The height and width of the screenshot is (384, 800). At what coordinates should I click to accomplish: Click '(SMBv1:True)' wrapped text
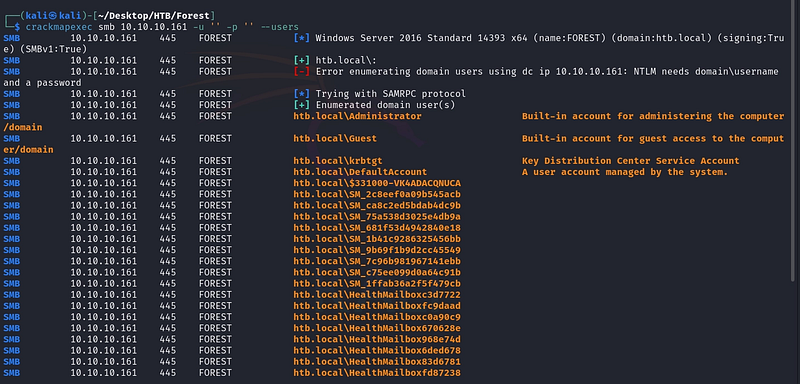click(x=54, y=49)
